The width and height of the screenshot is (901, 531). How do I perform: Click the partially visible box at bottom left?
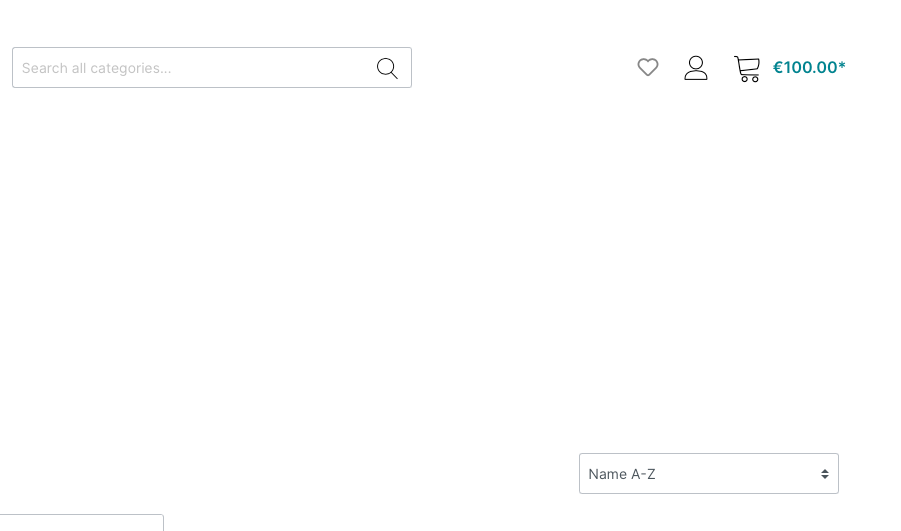tap(82, 523)
